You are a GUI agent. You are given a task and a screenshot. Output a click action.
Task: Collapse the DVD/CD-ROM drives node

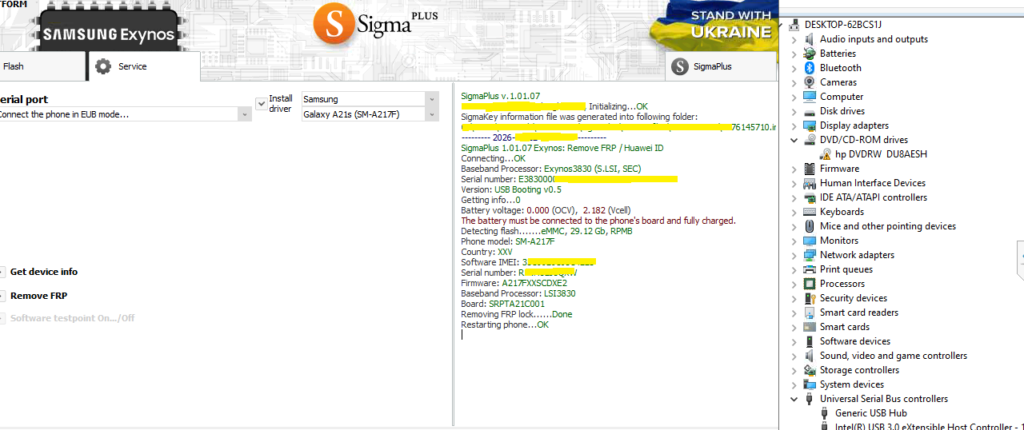(794, 140)
